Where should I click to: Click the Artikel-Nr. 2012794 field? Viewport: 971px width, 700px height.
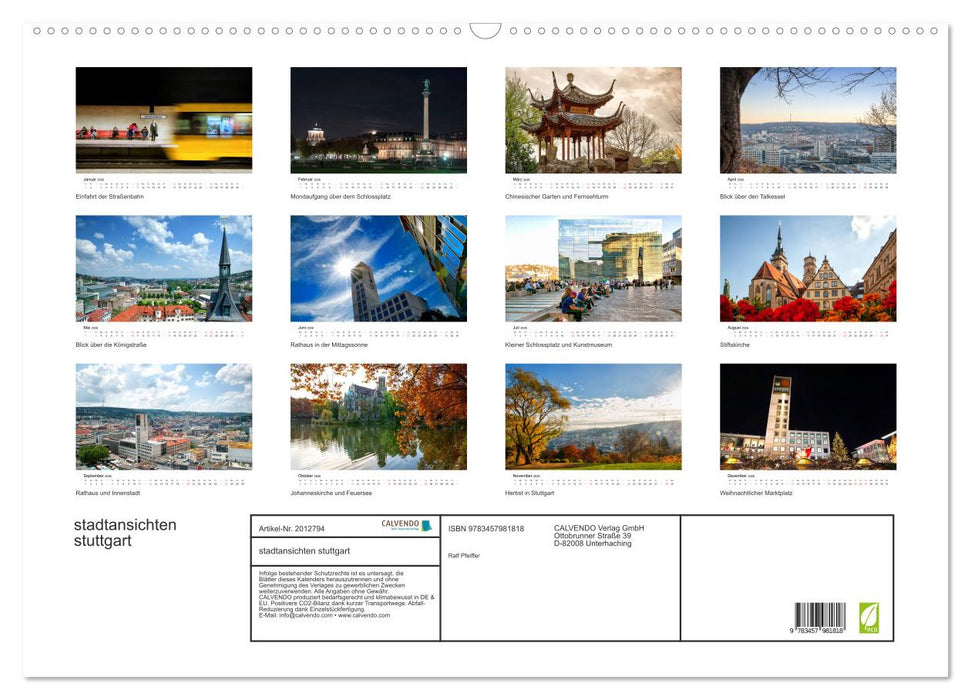coord(294,527)
